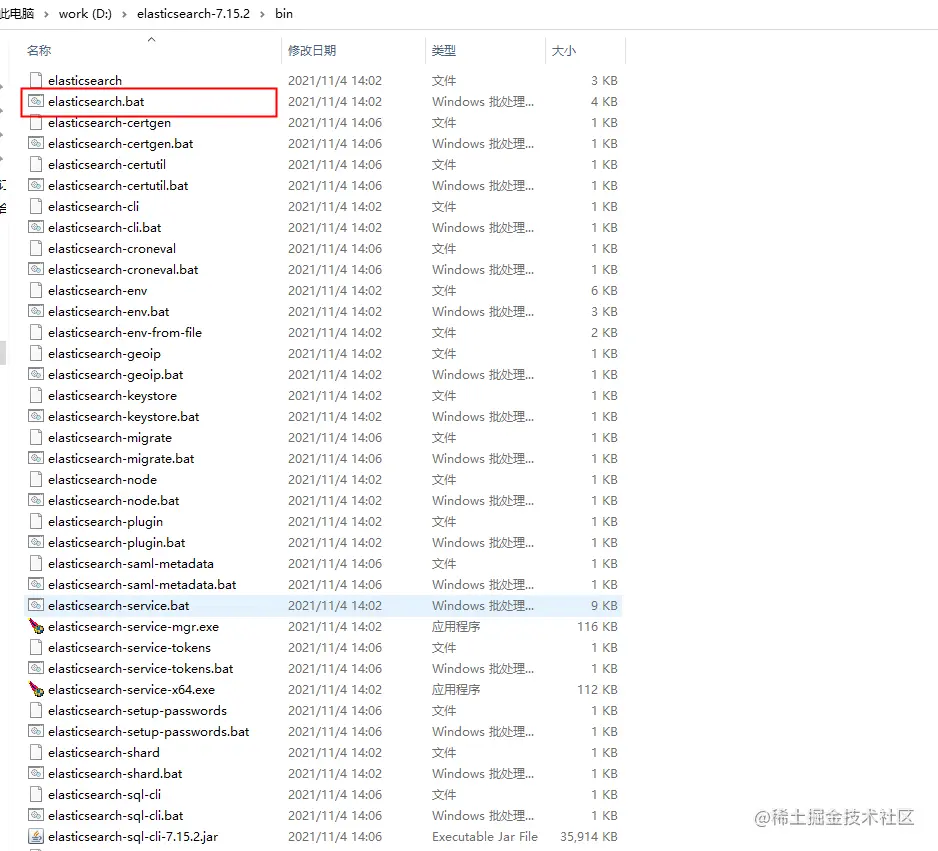Select the elasticsearch-service.bat batch icon

click(36, 605)
